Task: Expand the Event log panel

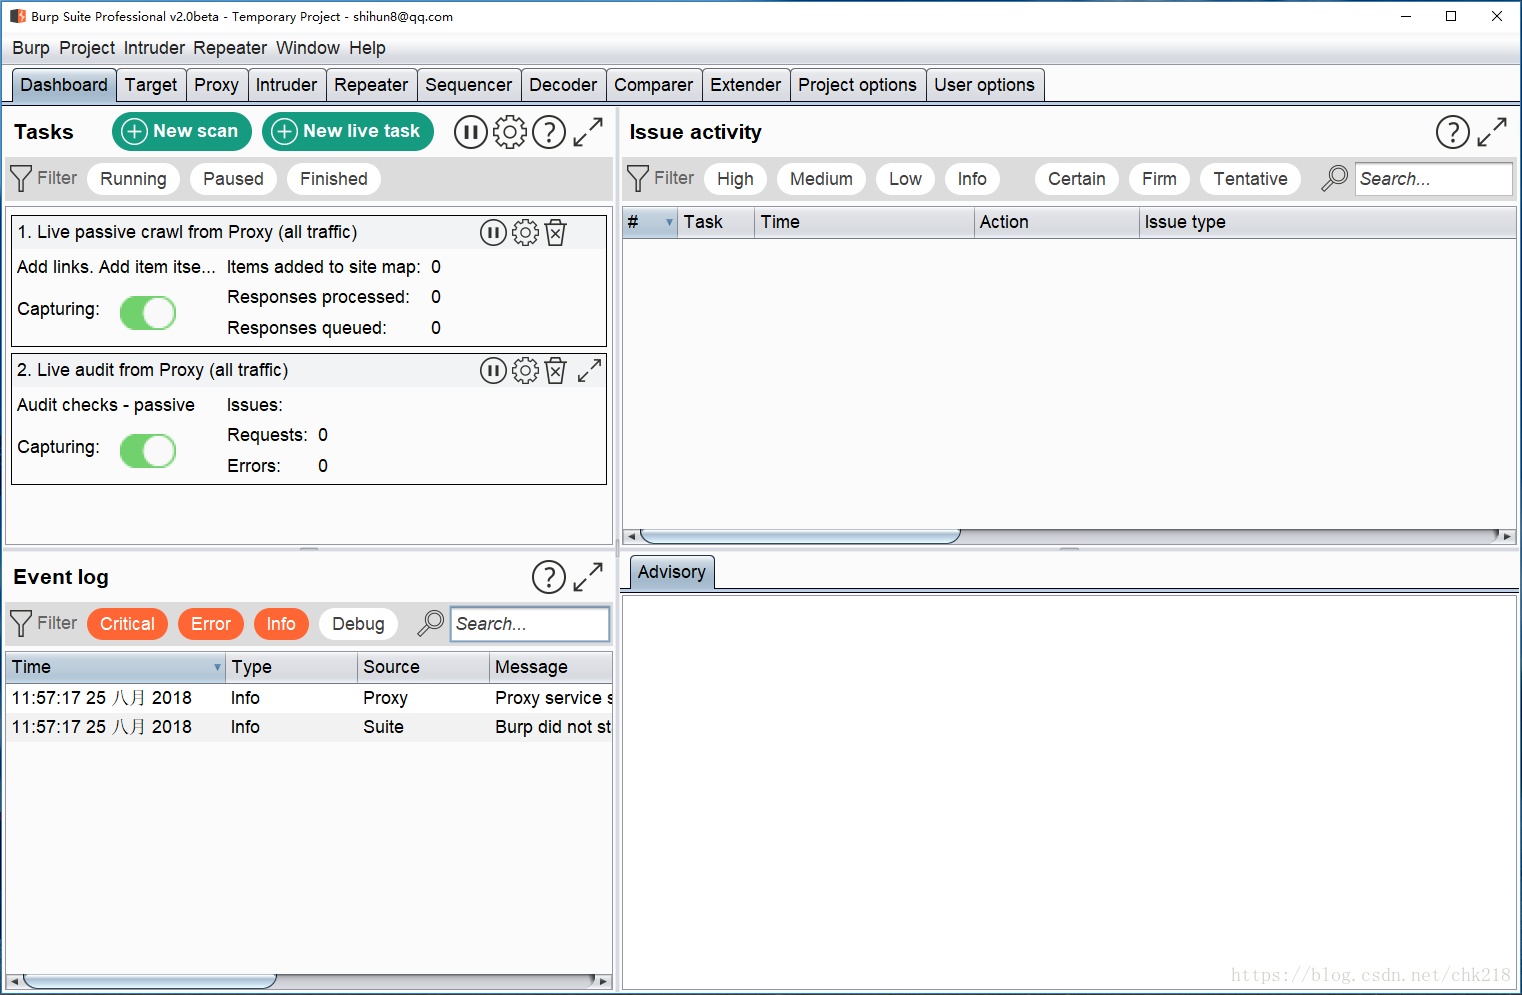Action: click(588, 577)
